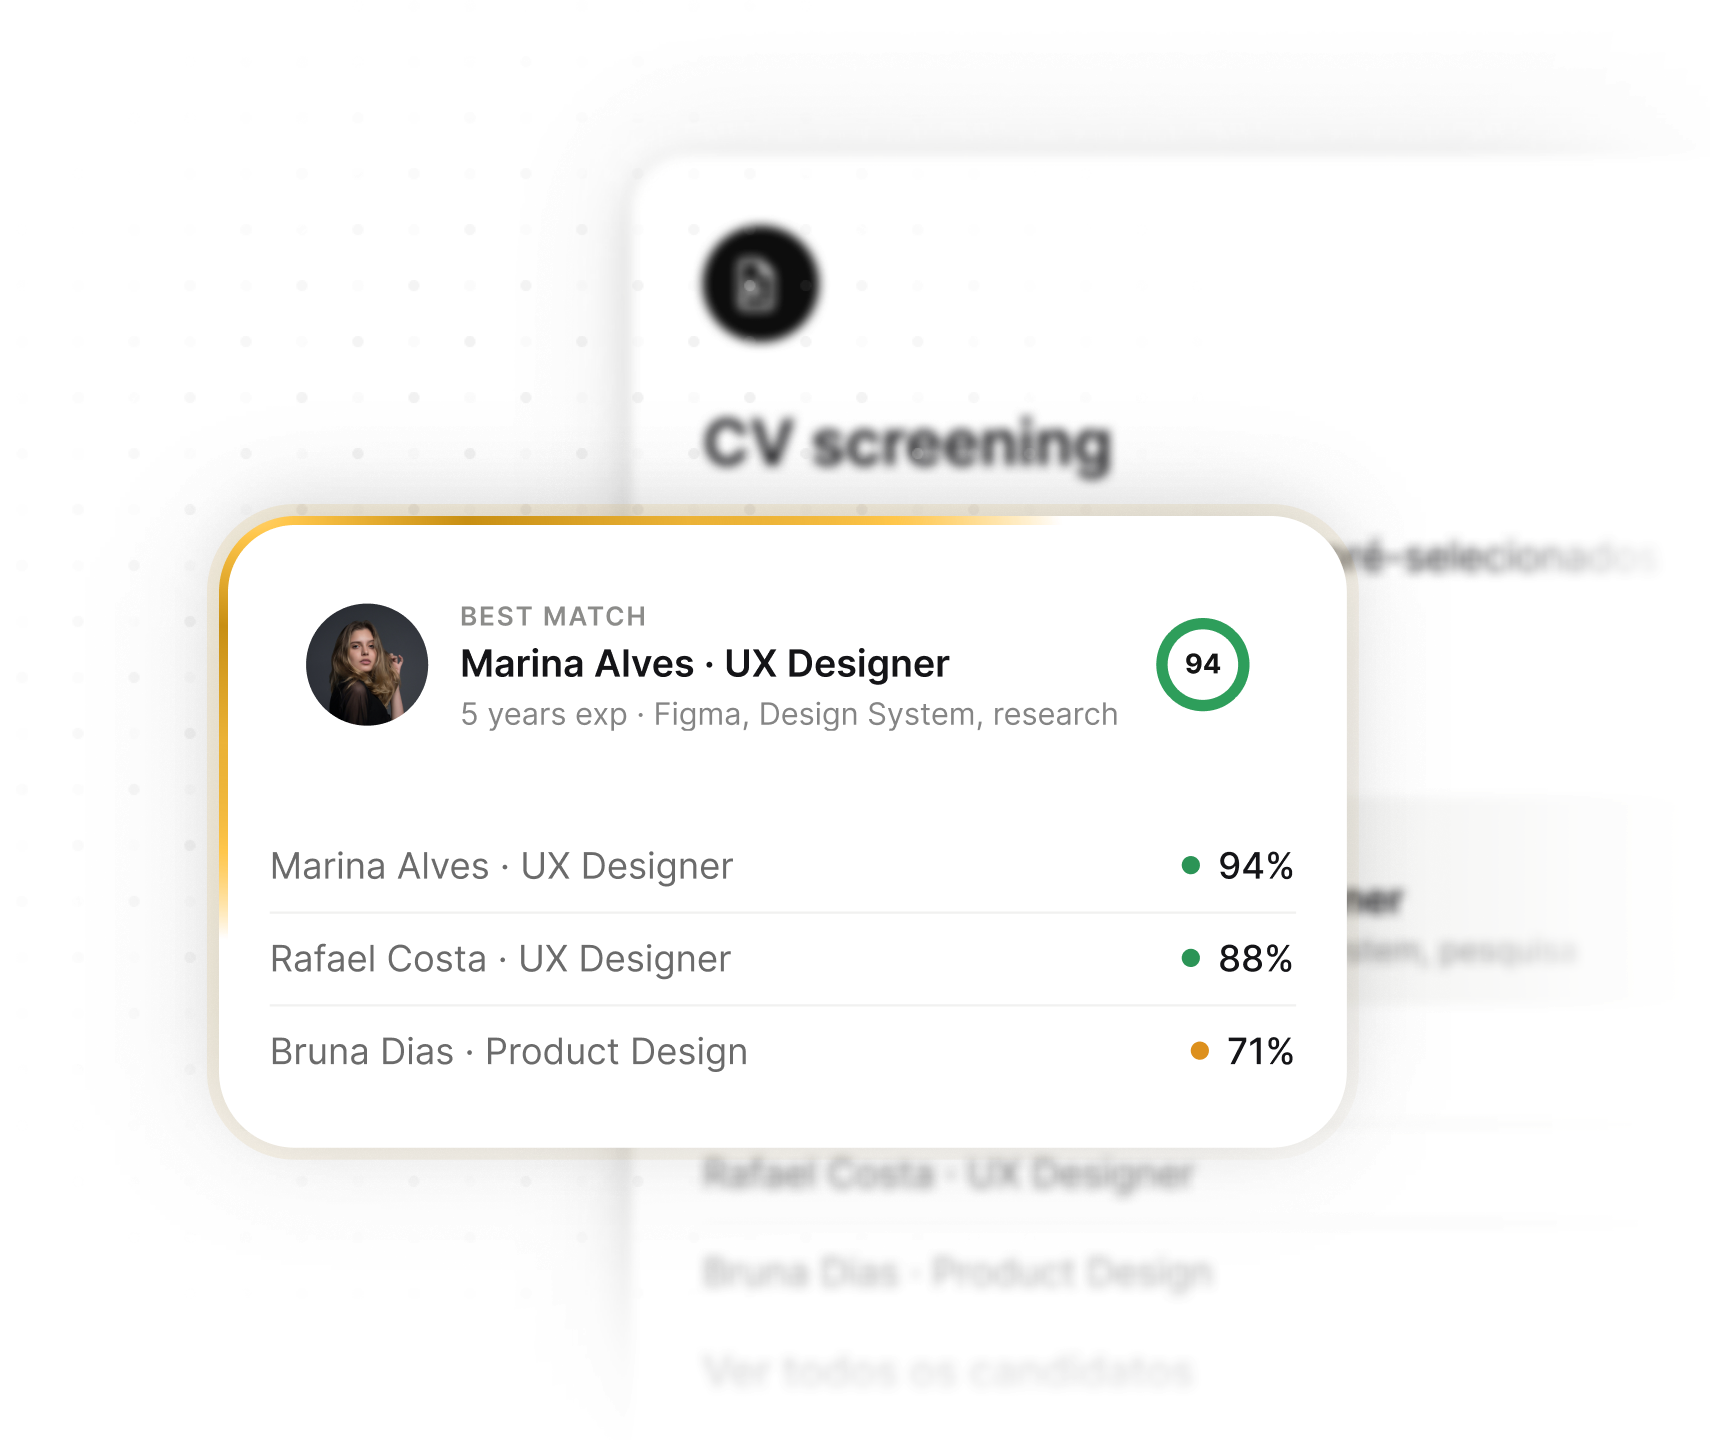The image size is (1710, 1440).
Task: Click the green 94 score ring
Action: pos(1202,664)
